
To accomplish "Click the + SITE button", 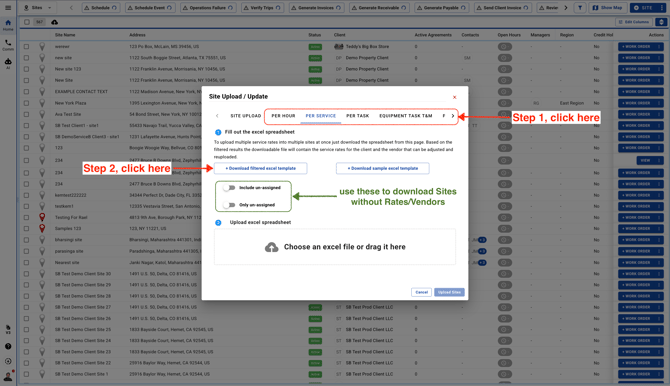I will click(644, 8).
